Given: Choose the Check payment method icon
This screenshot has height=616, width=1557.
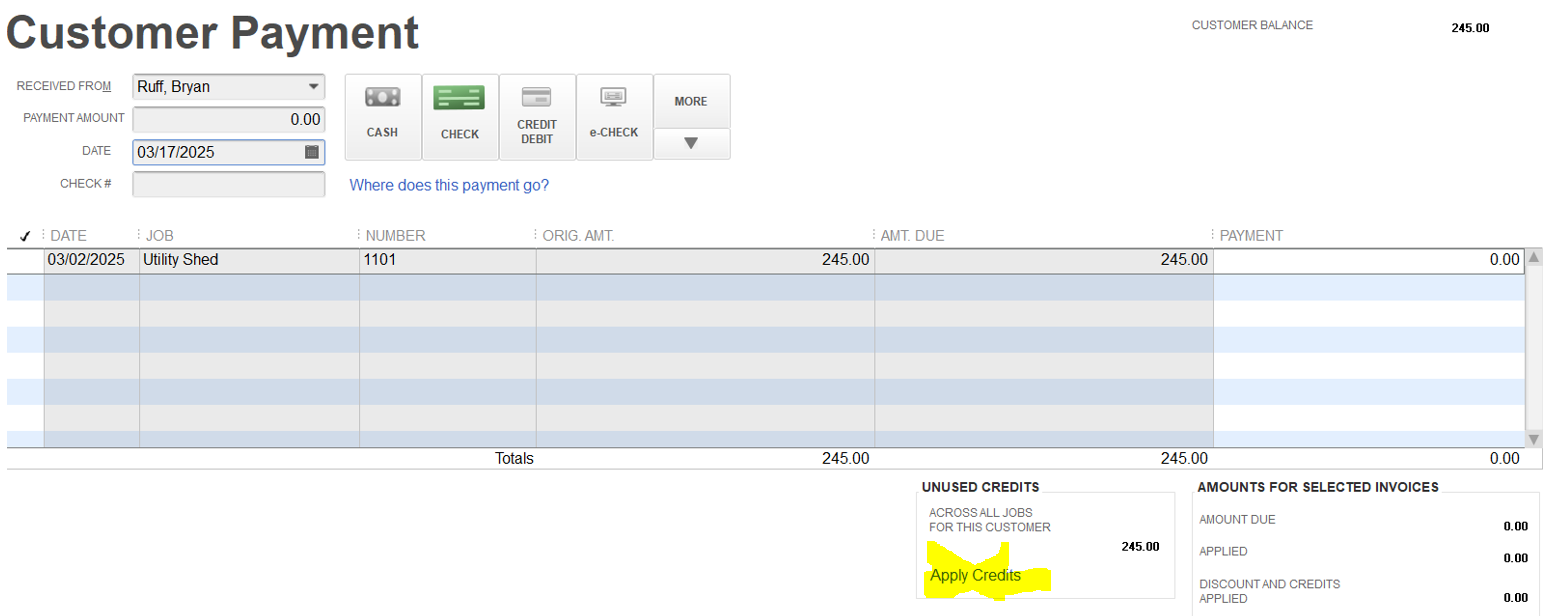Looking at the screenshot, I should [x=460, y=116].
